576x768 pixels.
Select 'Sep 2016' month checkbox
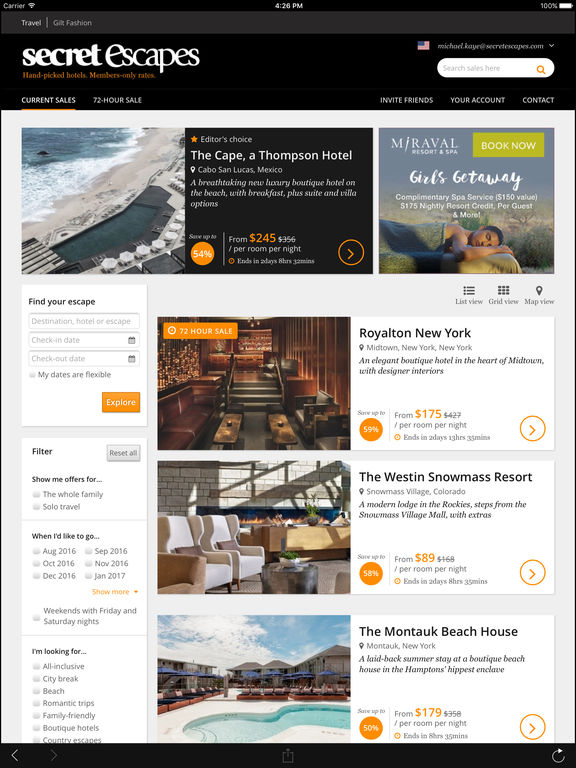tap(89, 551)
